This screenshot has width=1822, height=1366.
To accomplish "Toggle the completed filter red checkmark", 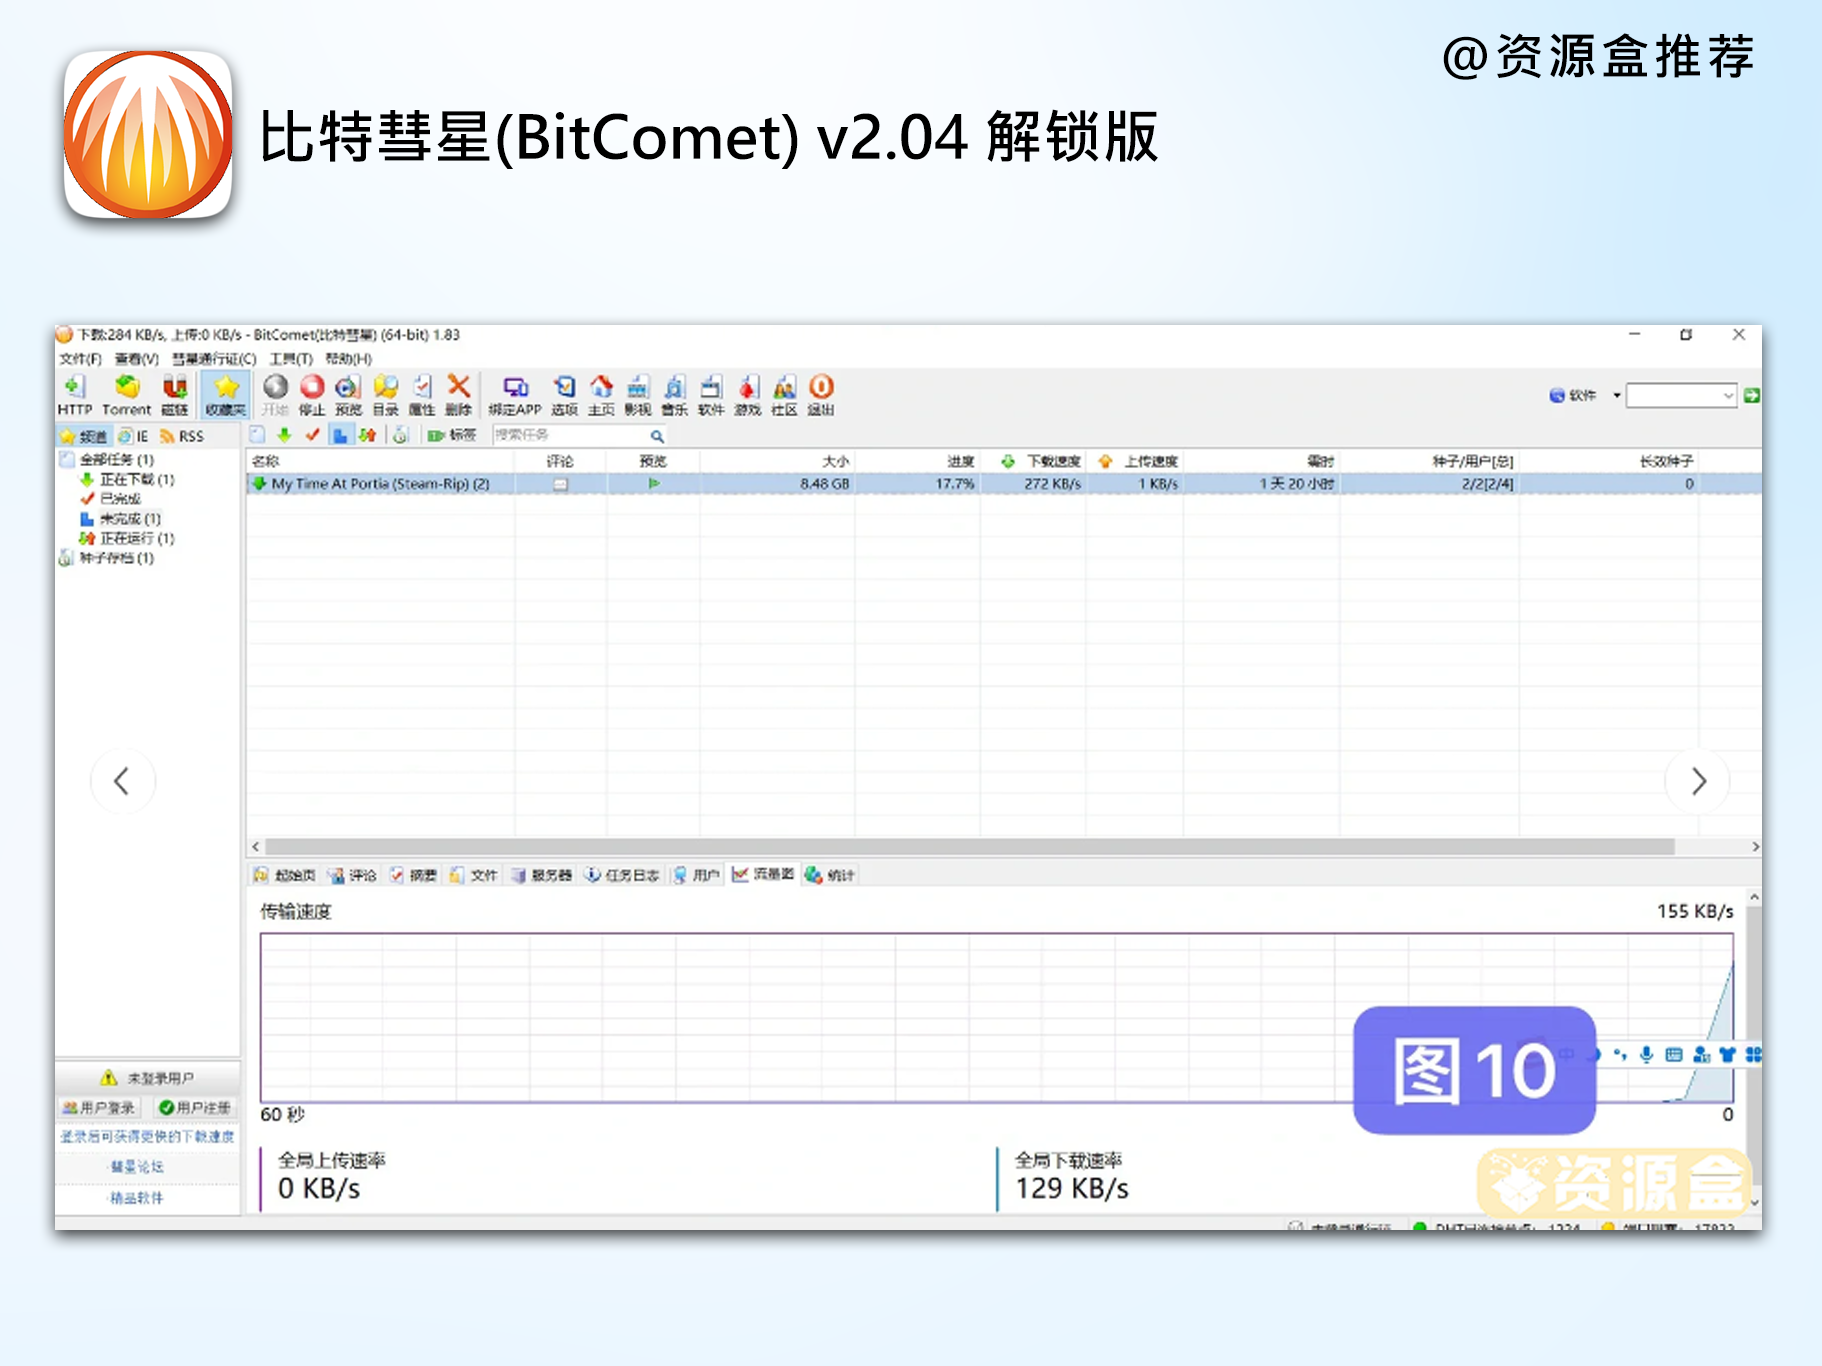I will 313,435.
